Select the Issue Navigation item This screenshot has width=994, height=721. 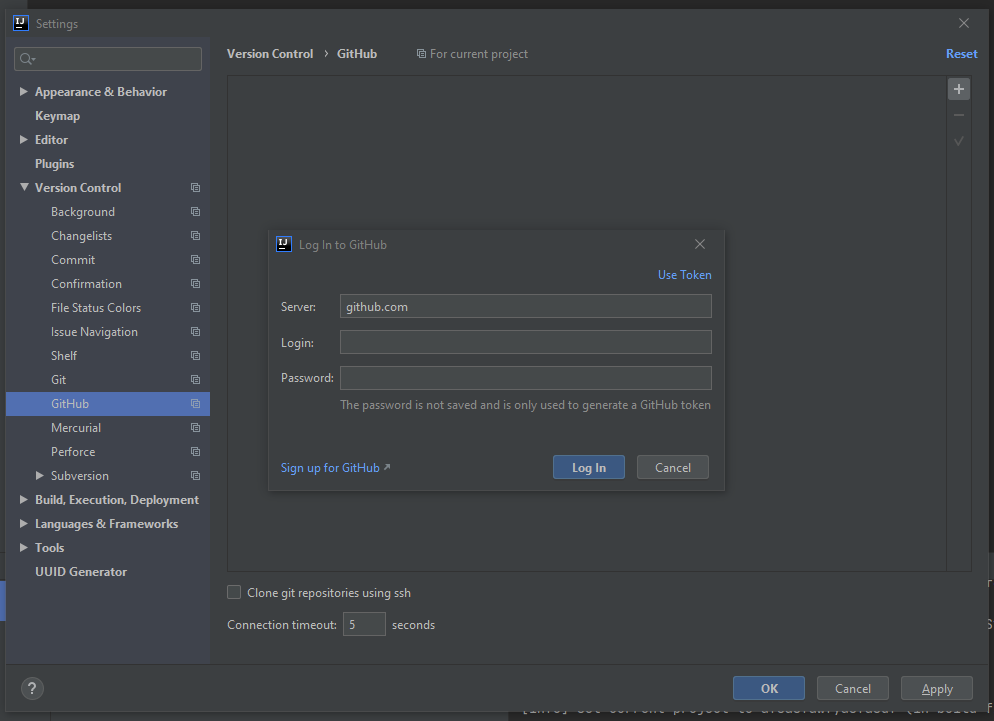pos(94,332)
